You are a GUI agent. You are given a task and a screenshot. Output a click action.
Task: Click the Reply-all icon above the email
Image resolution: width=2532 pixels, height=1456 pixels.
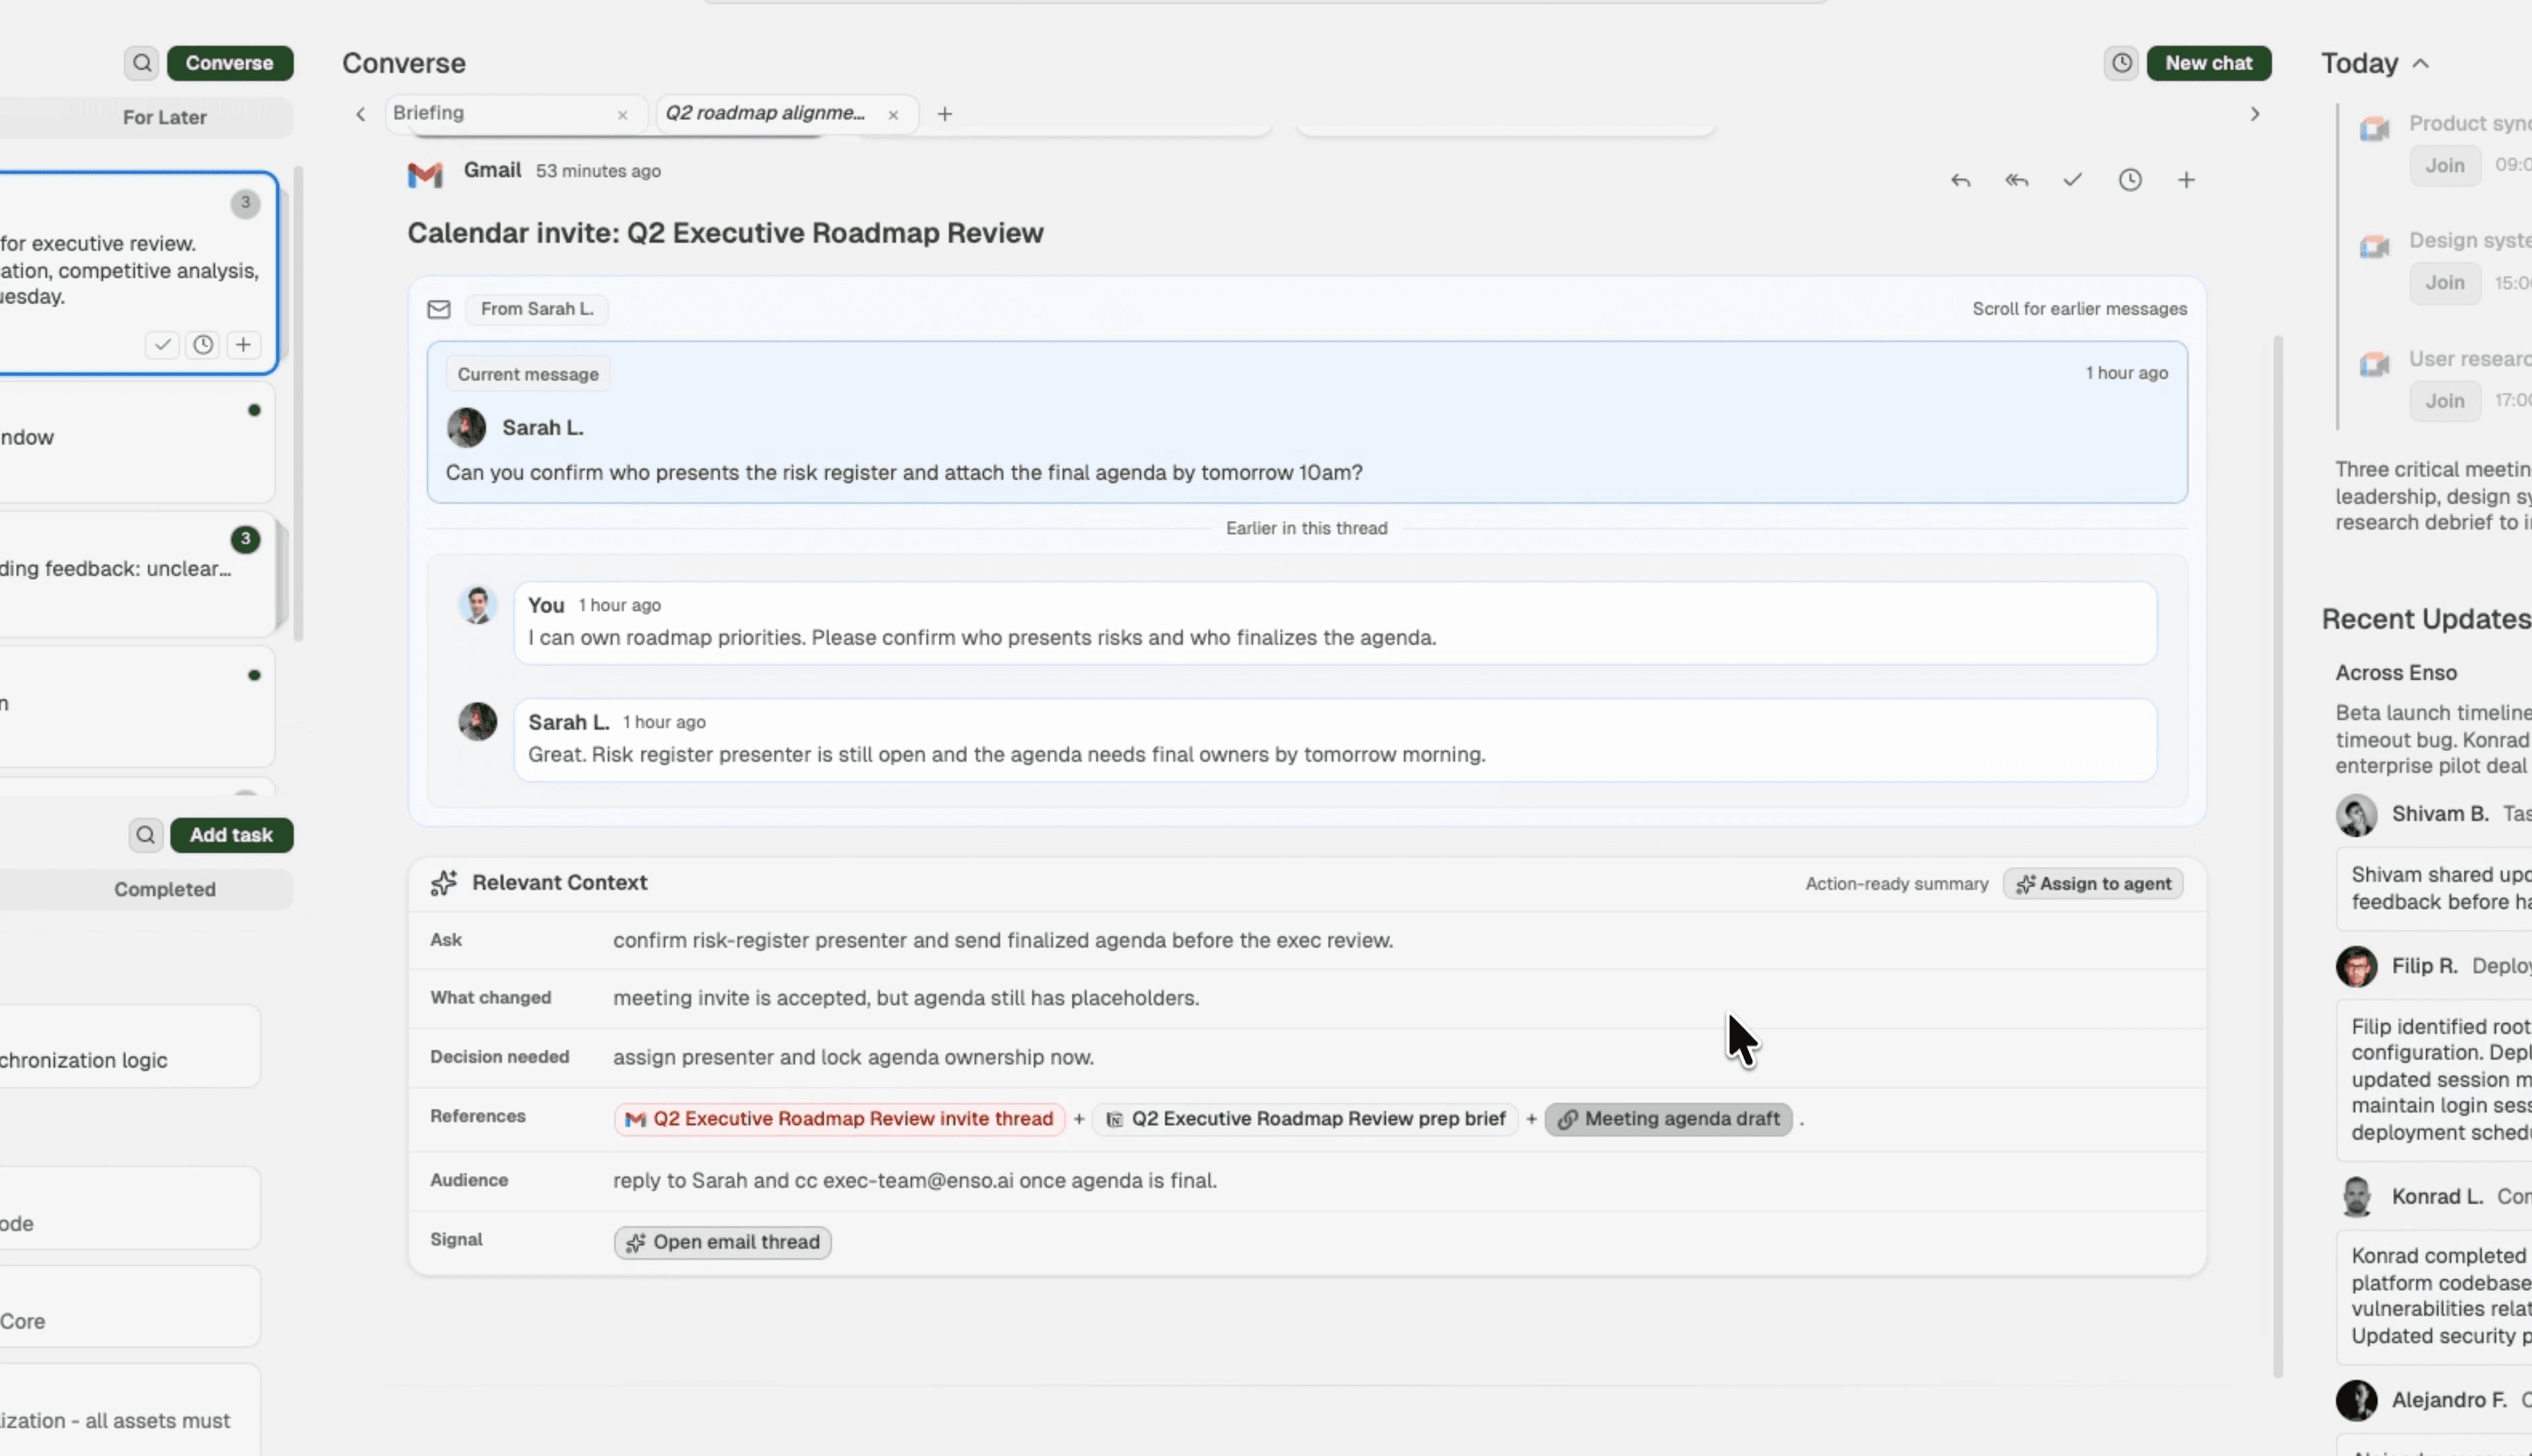pyautogui.click(x=2016, y=180)
